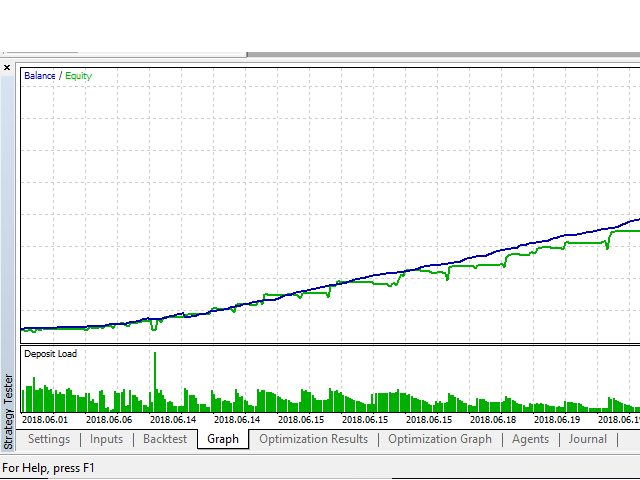Open the Settings tab
The width and height of the screenshot is (640, 480).
pos(49,439)
